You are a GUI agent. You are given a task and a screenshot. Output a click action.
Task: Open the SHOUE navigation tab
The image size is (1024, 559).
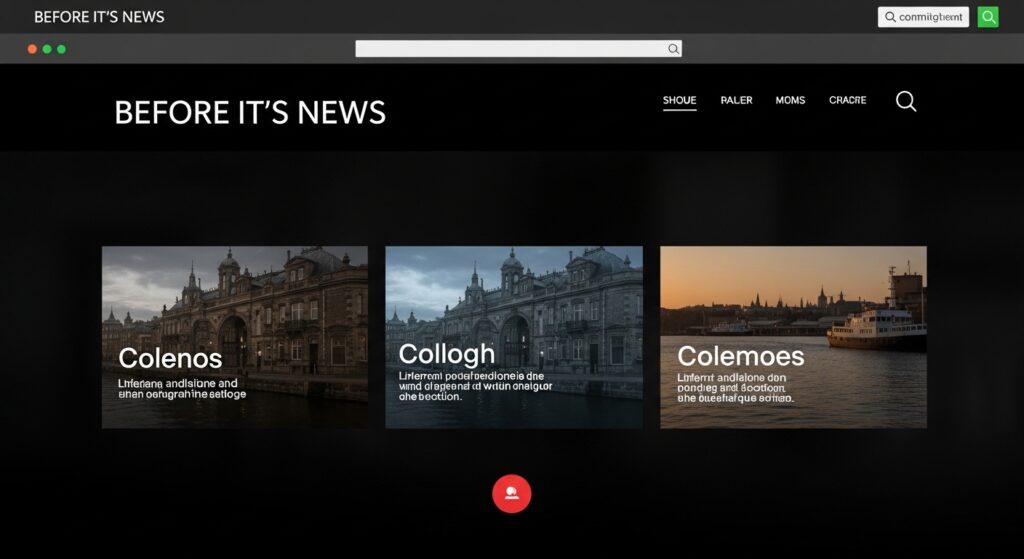(x=679, y=101)
